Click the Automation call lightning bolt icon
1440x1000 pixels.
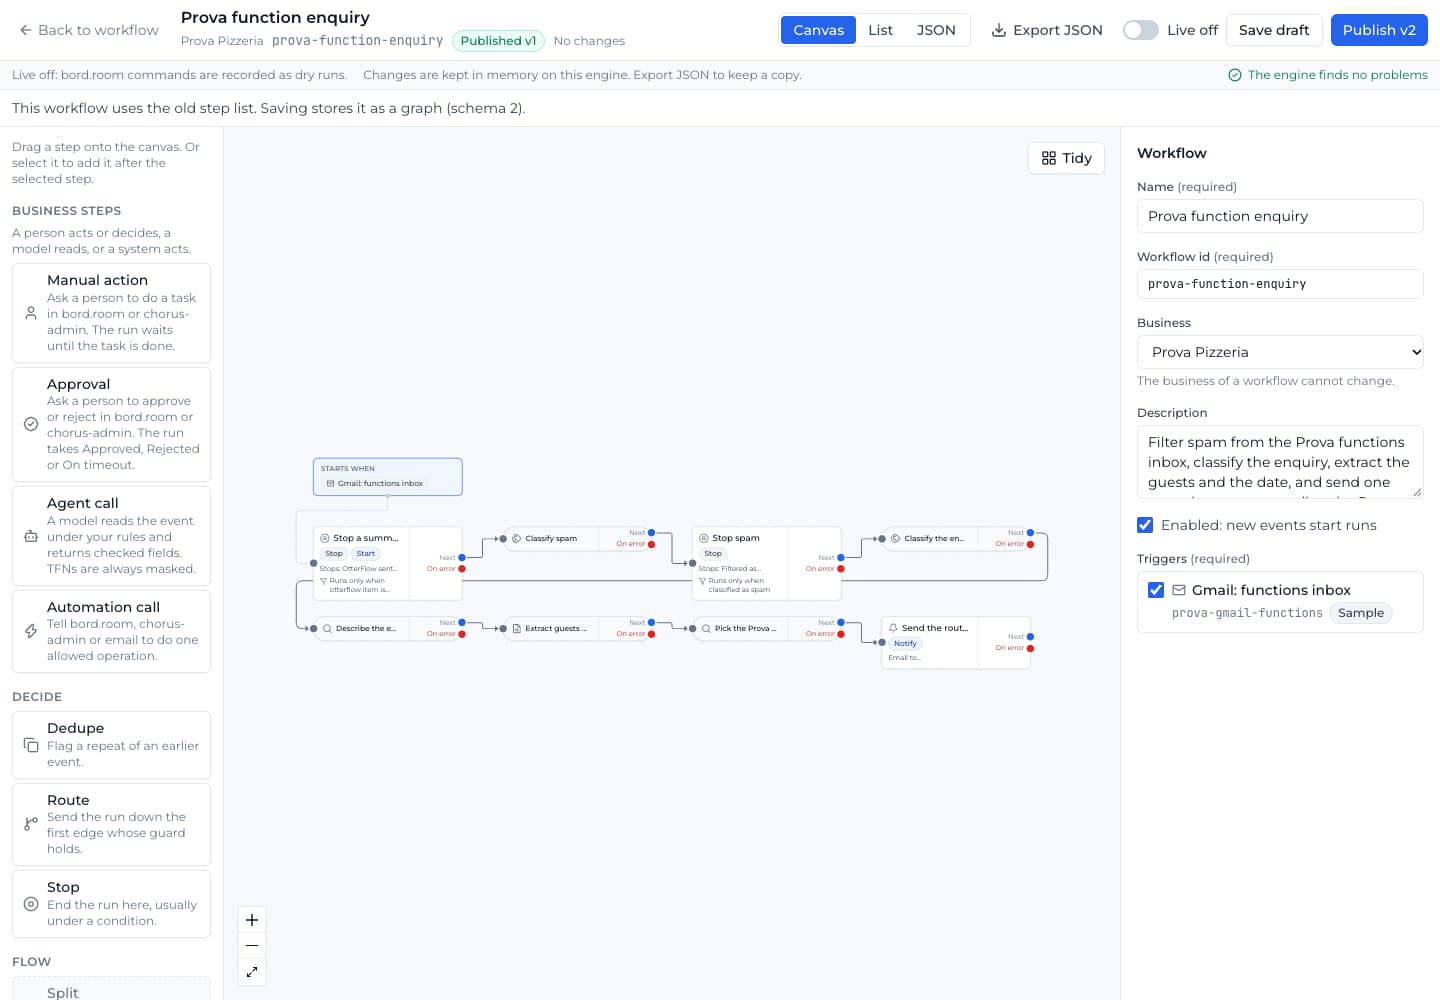click(x=31, y=631)
